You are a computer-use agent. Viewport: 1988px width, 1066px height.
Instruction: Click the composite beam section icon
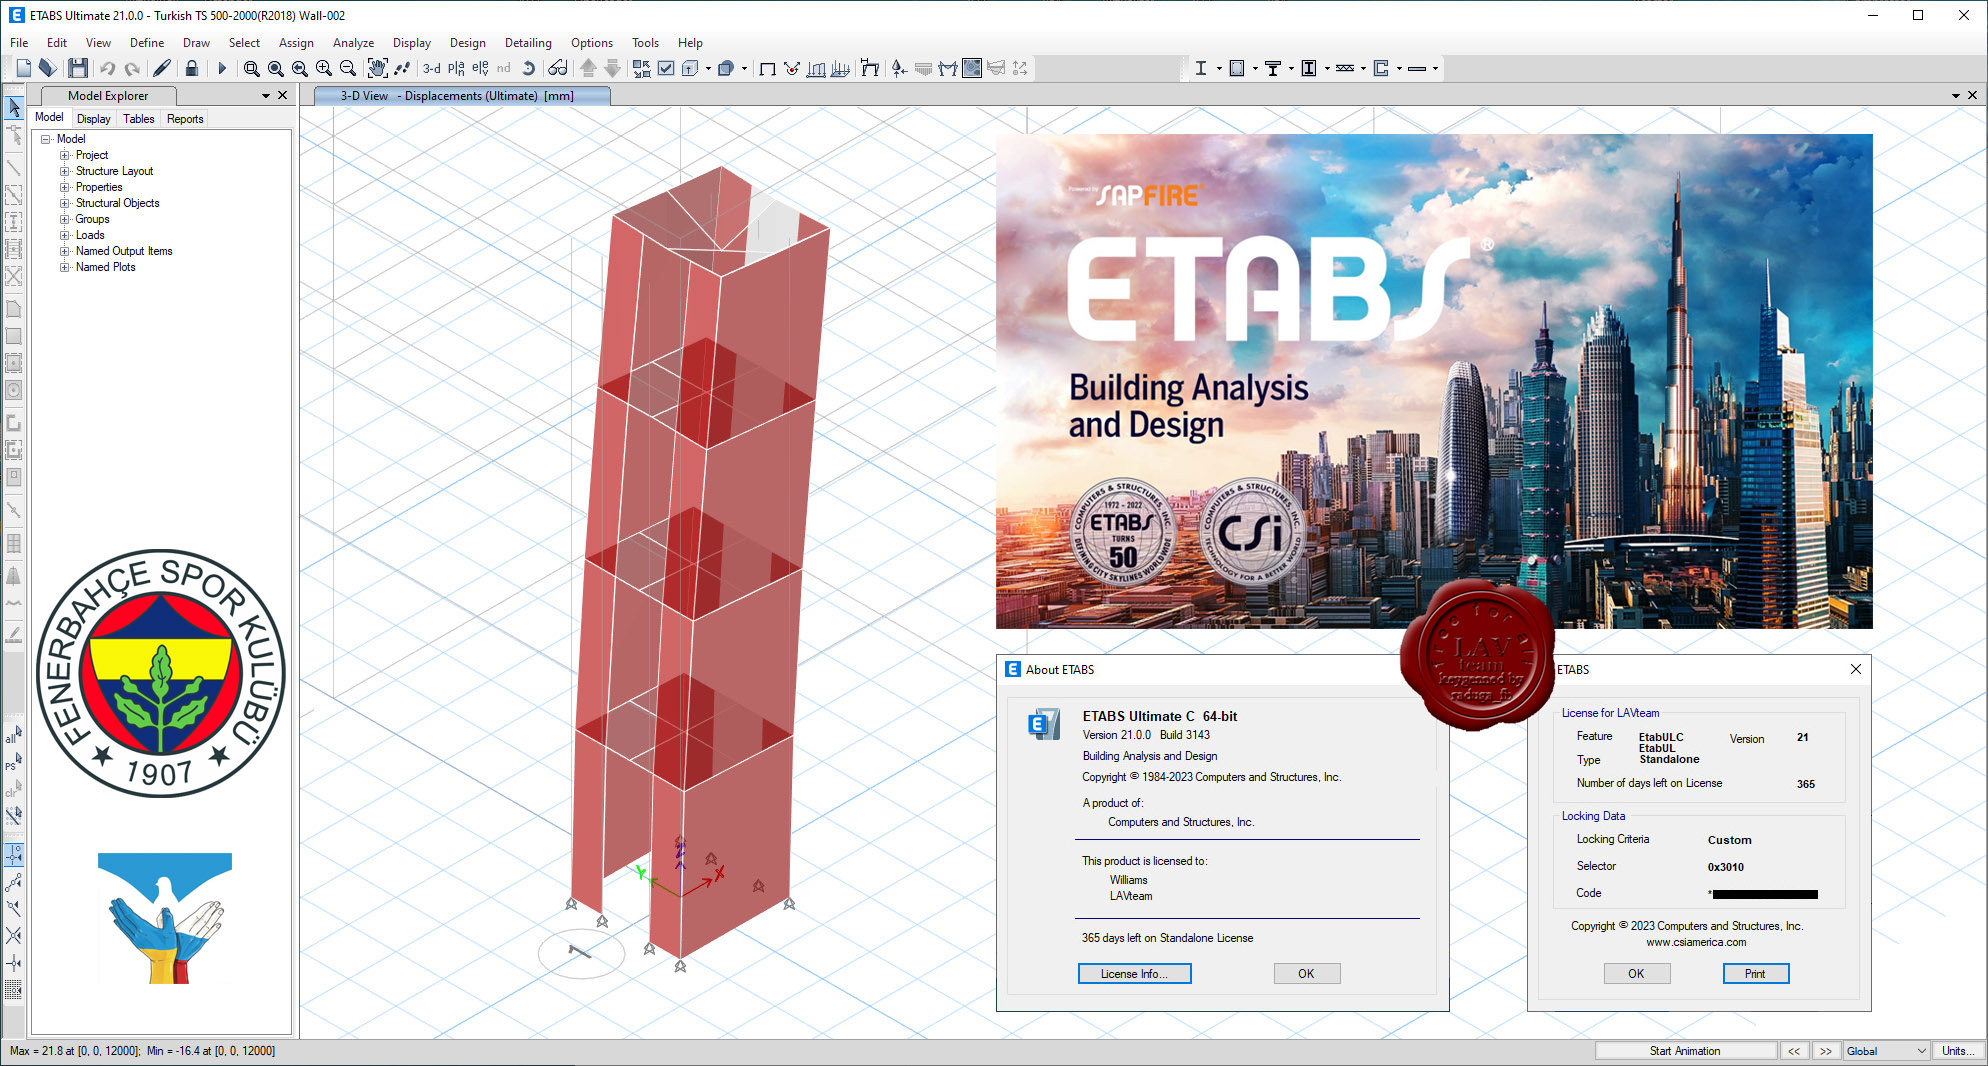coord(1273,68)
